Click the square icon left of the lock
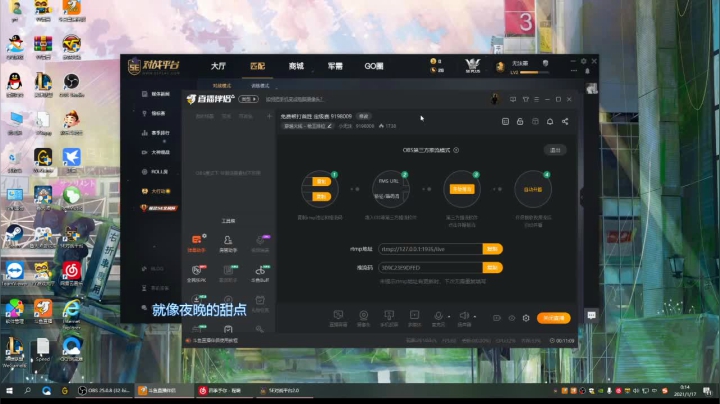Viewport: 720px width, 404px height. click(x=505, y=121)
